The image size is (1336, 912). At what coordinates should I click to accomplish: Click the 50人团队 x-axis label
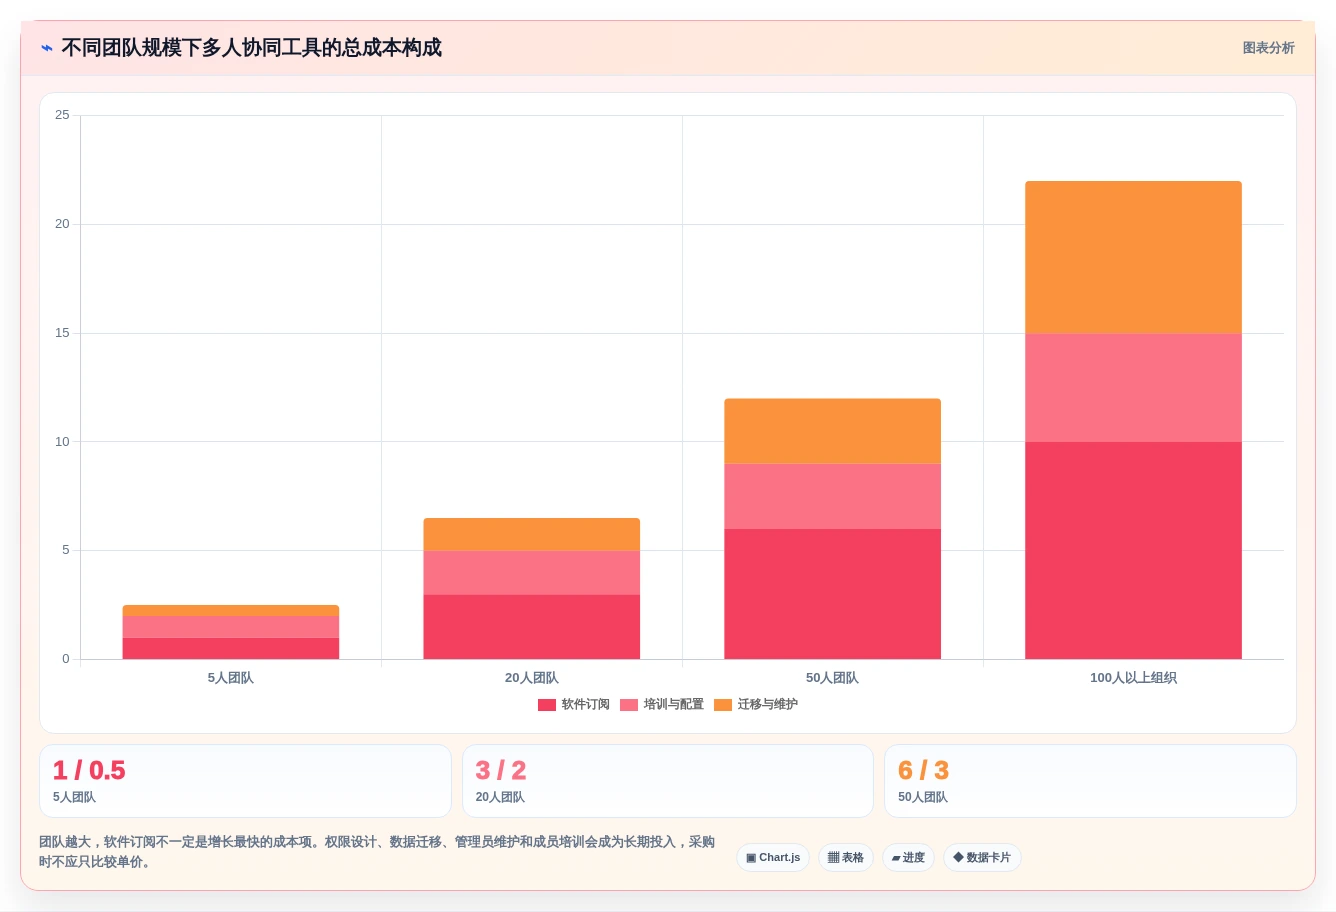(x=832, y=678)
